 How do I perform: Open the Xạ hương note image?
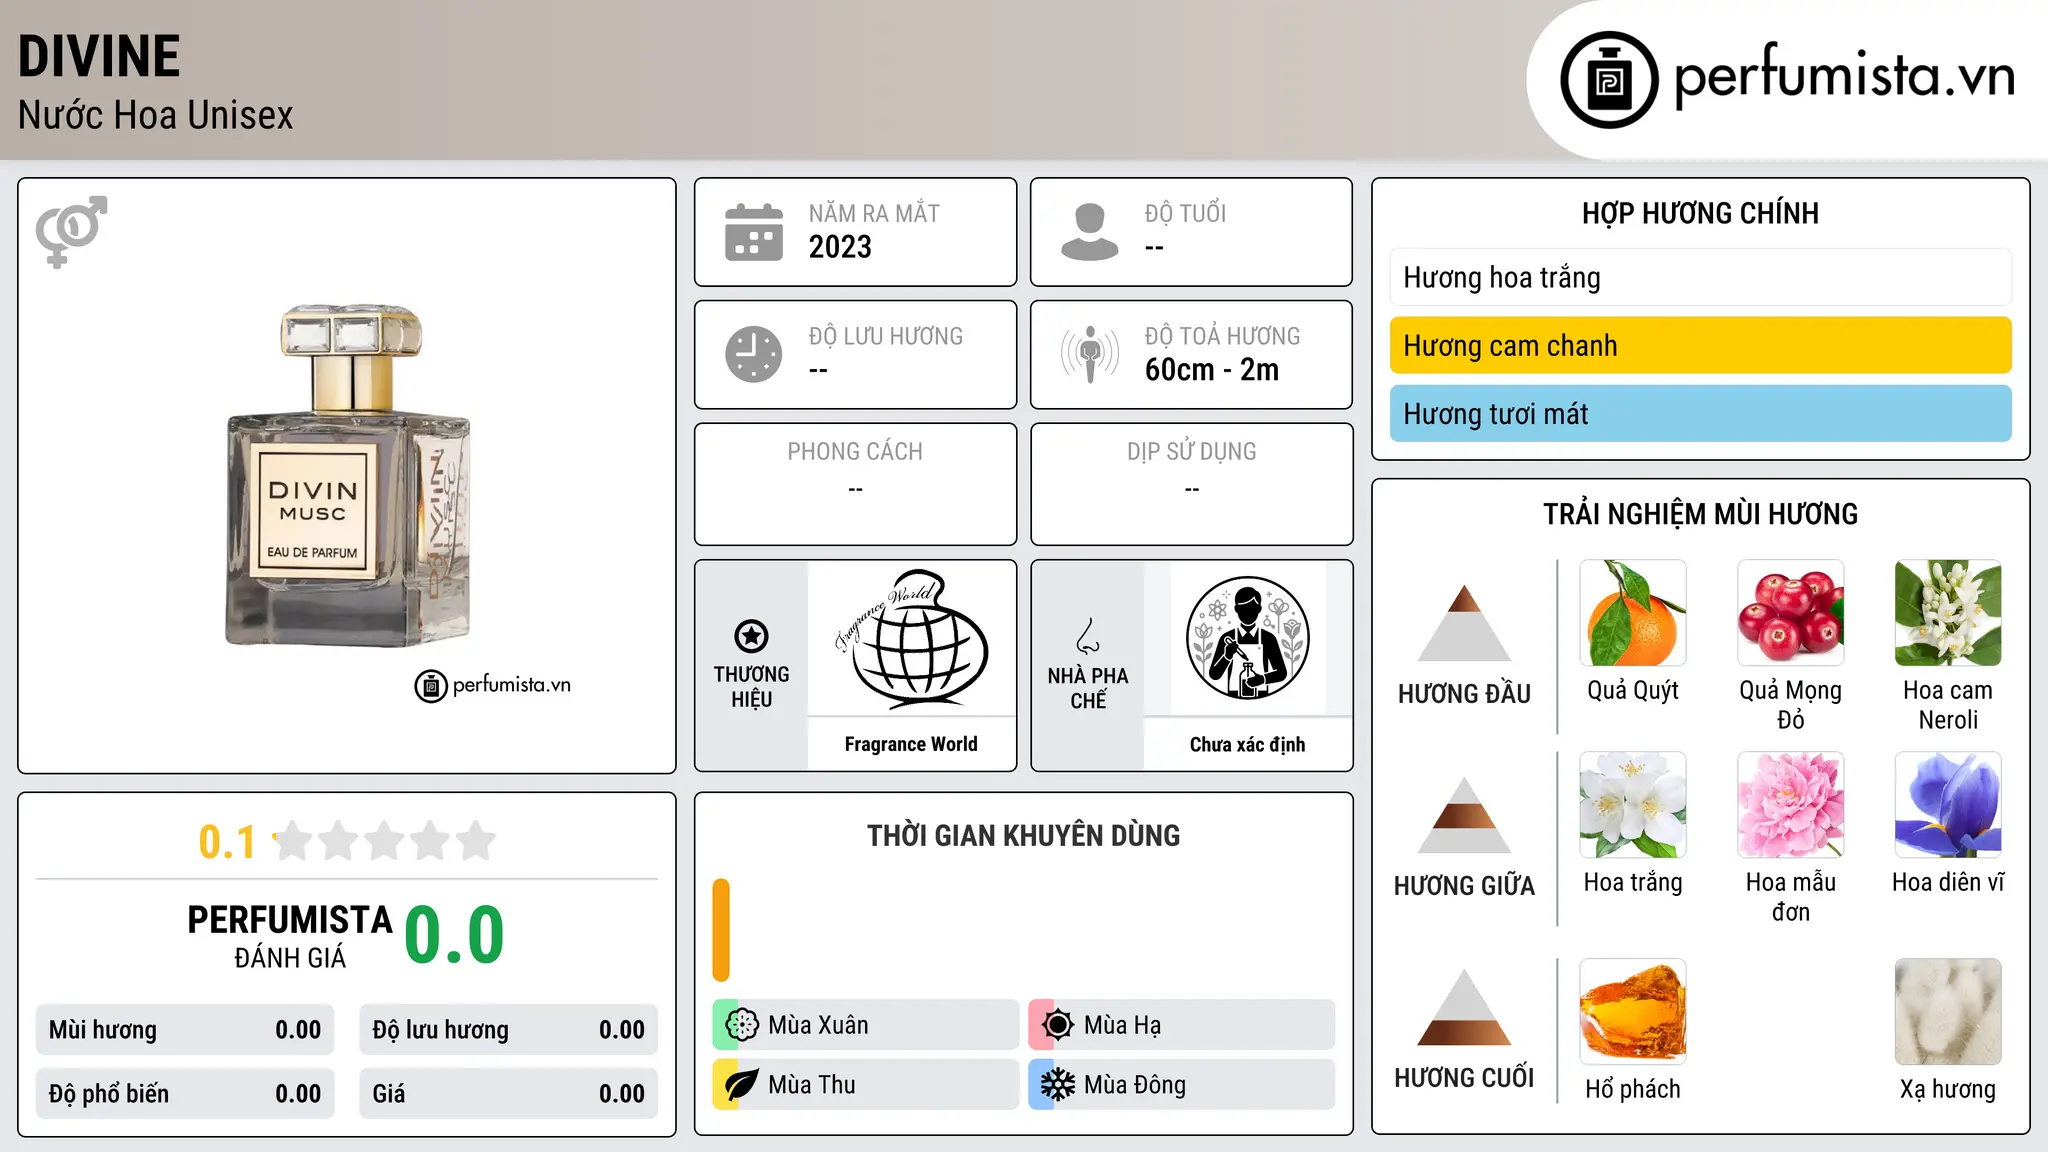point(1948,1012)
